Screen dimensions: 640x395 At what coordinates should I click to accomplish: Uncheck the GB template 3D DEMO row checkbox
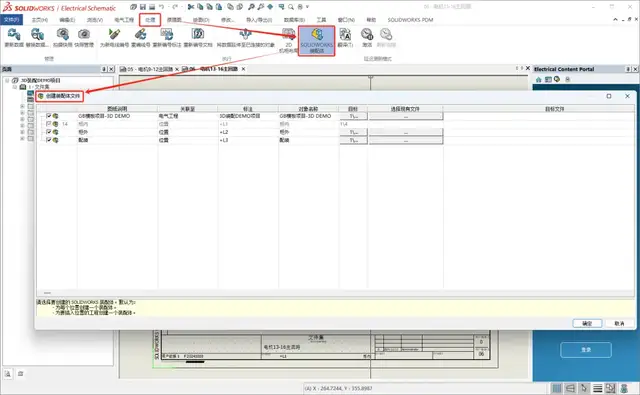click(49, 116)
